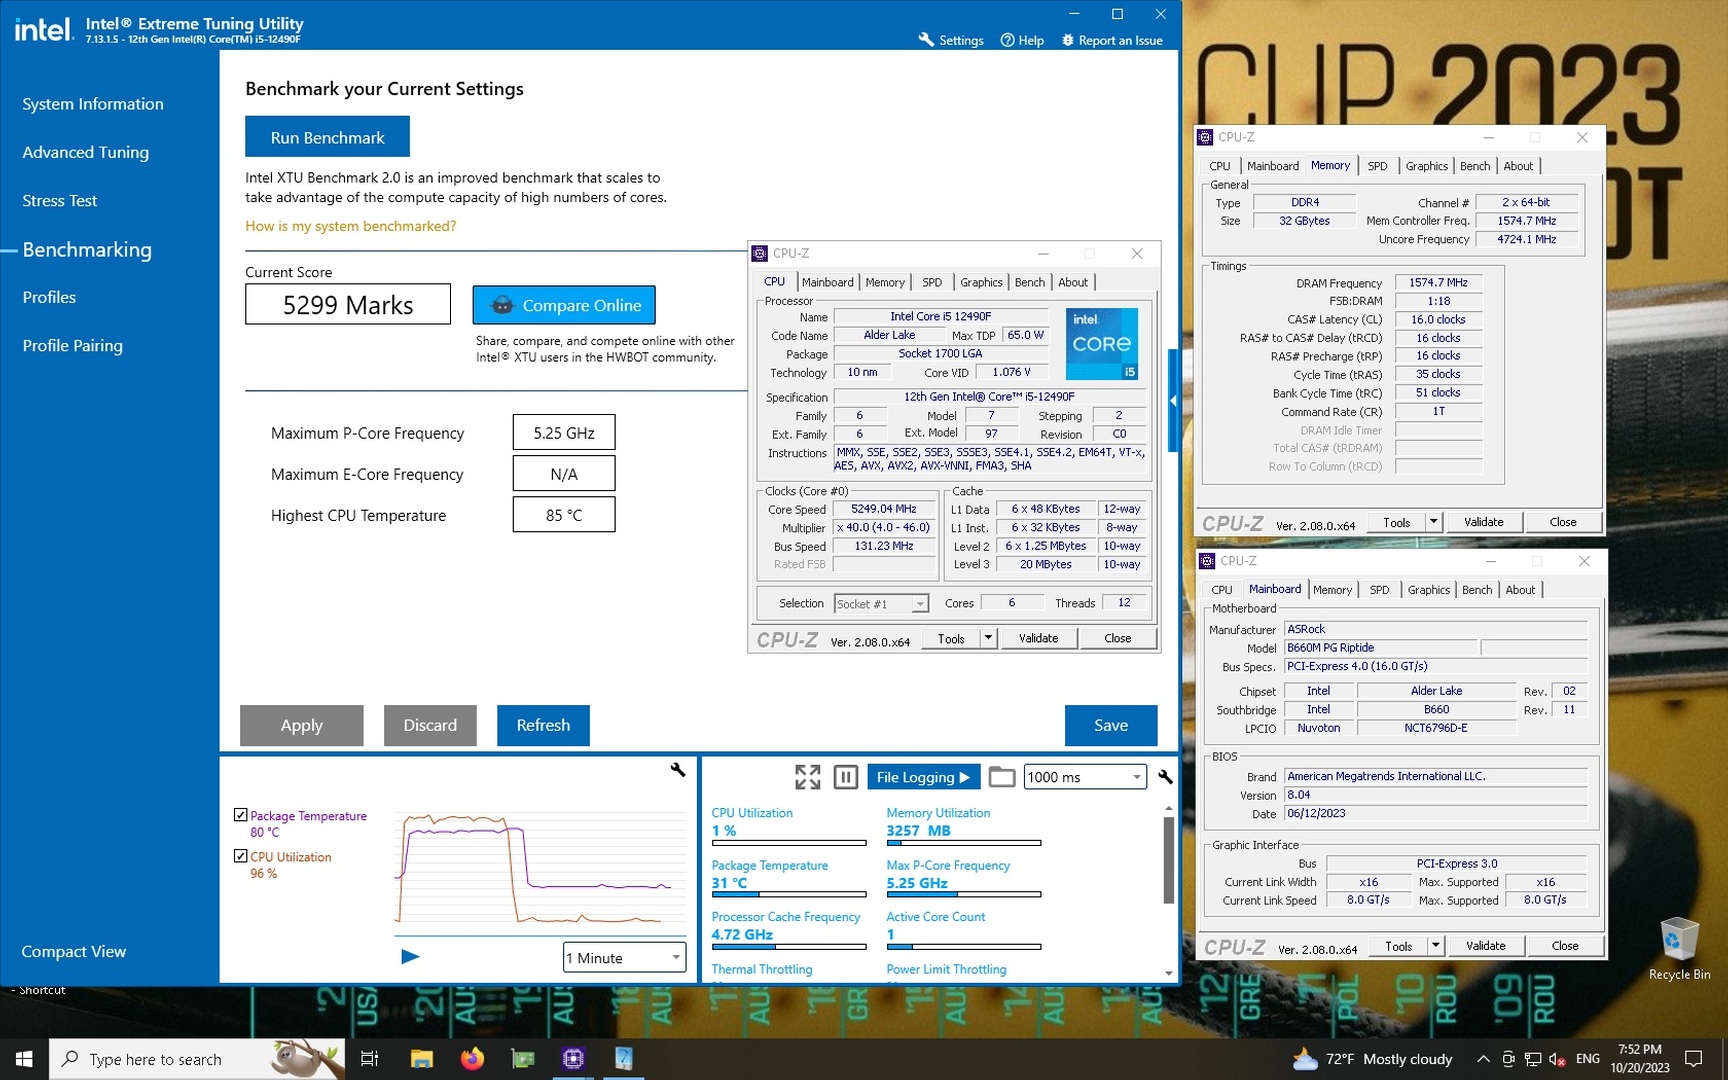Screen dimensions: 1728x1080
Task: Click Report an Issue gear icon
Action: tap(1068, 40)
